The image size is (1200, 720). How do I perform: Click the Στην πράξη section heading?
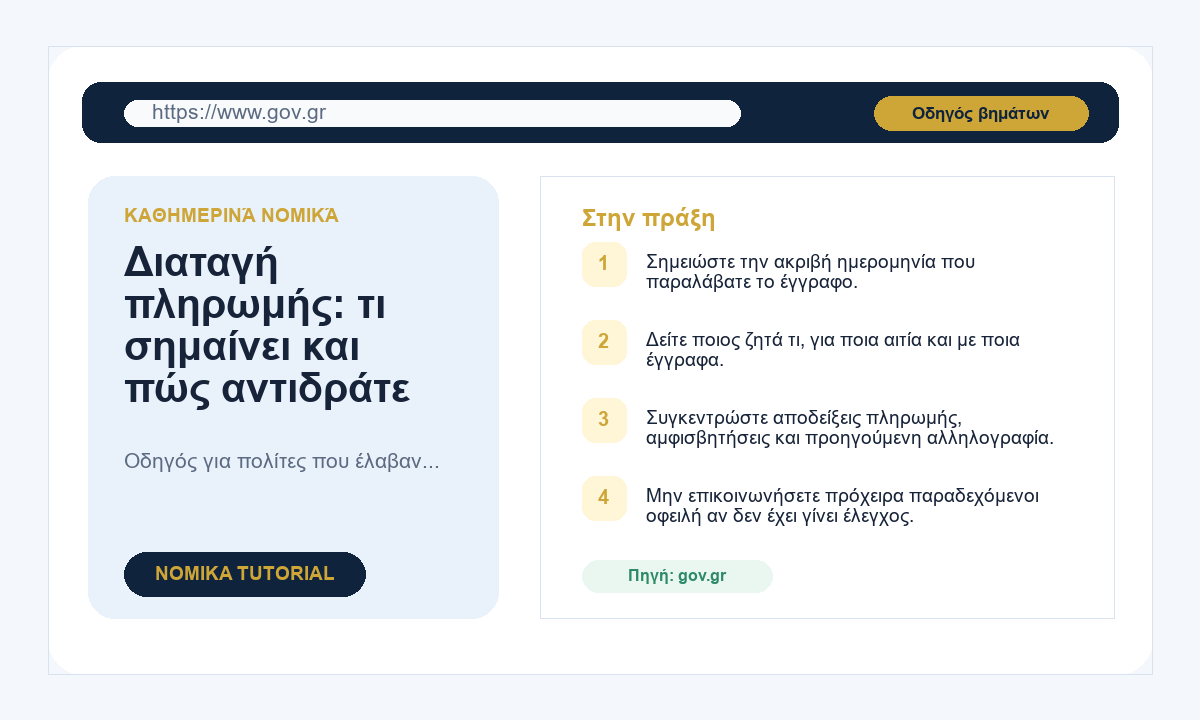pos(648,219)
